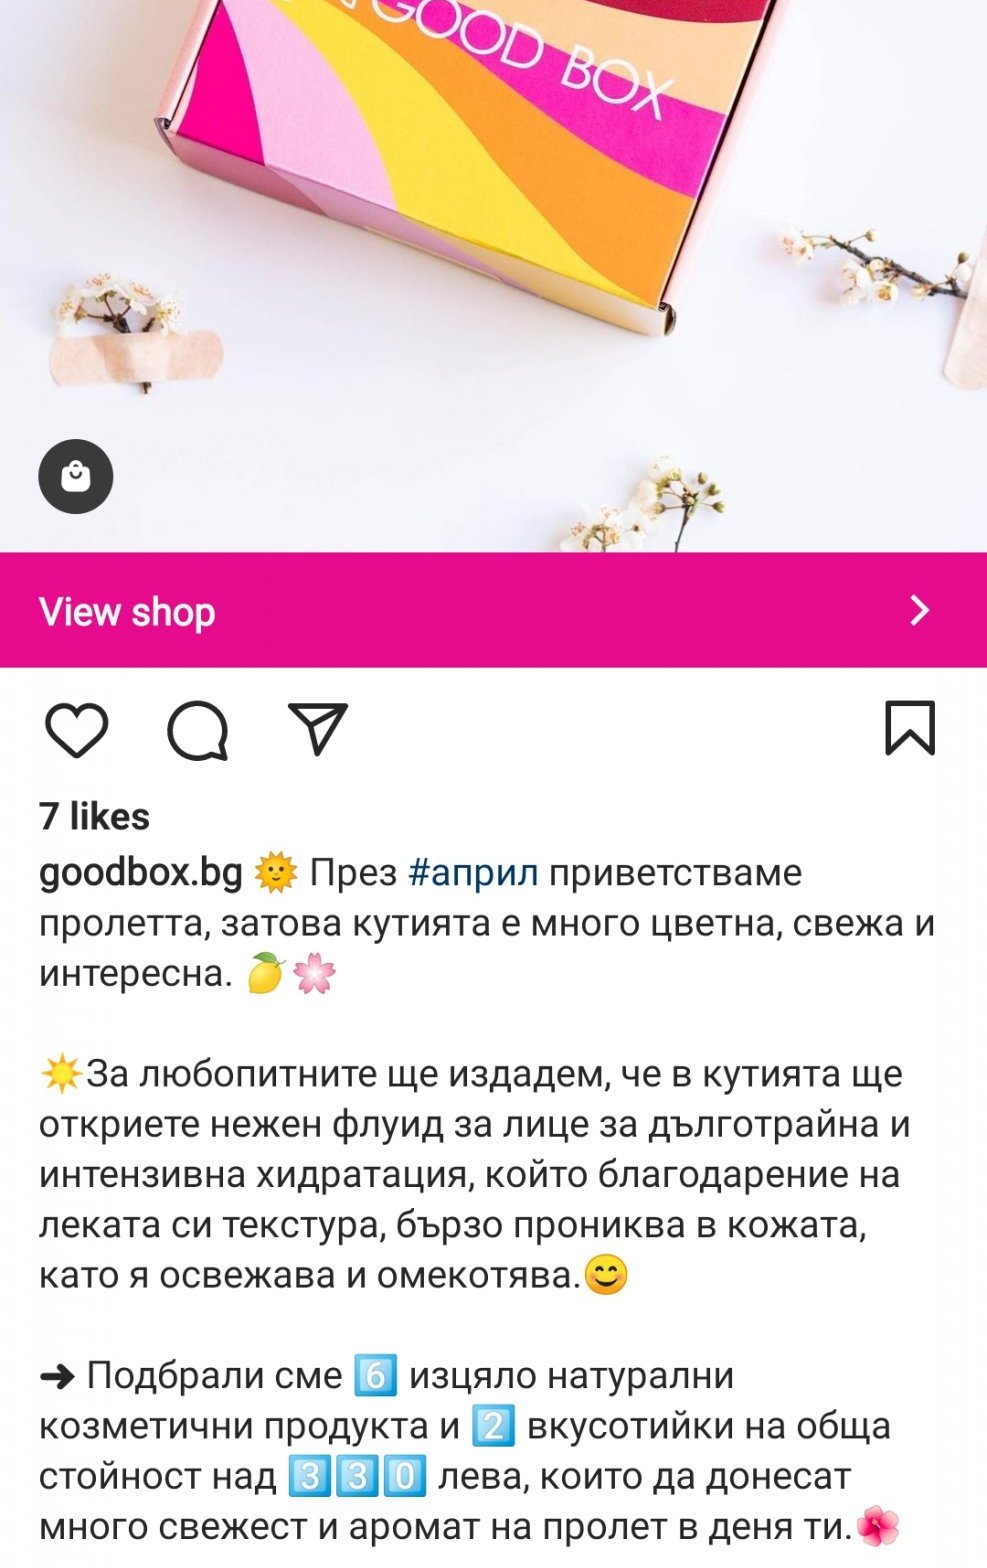Expand shop with the right chevron arrow

click(919, 610)
